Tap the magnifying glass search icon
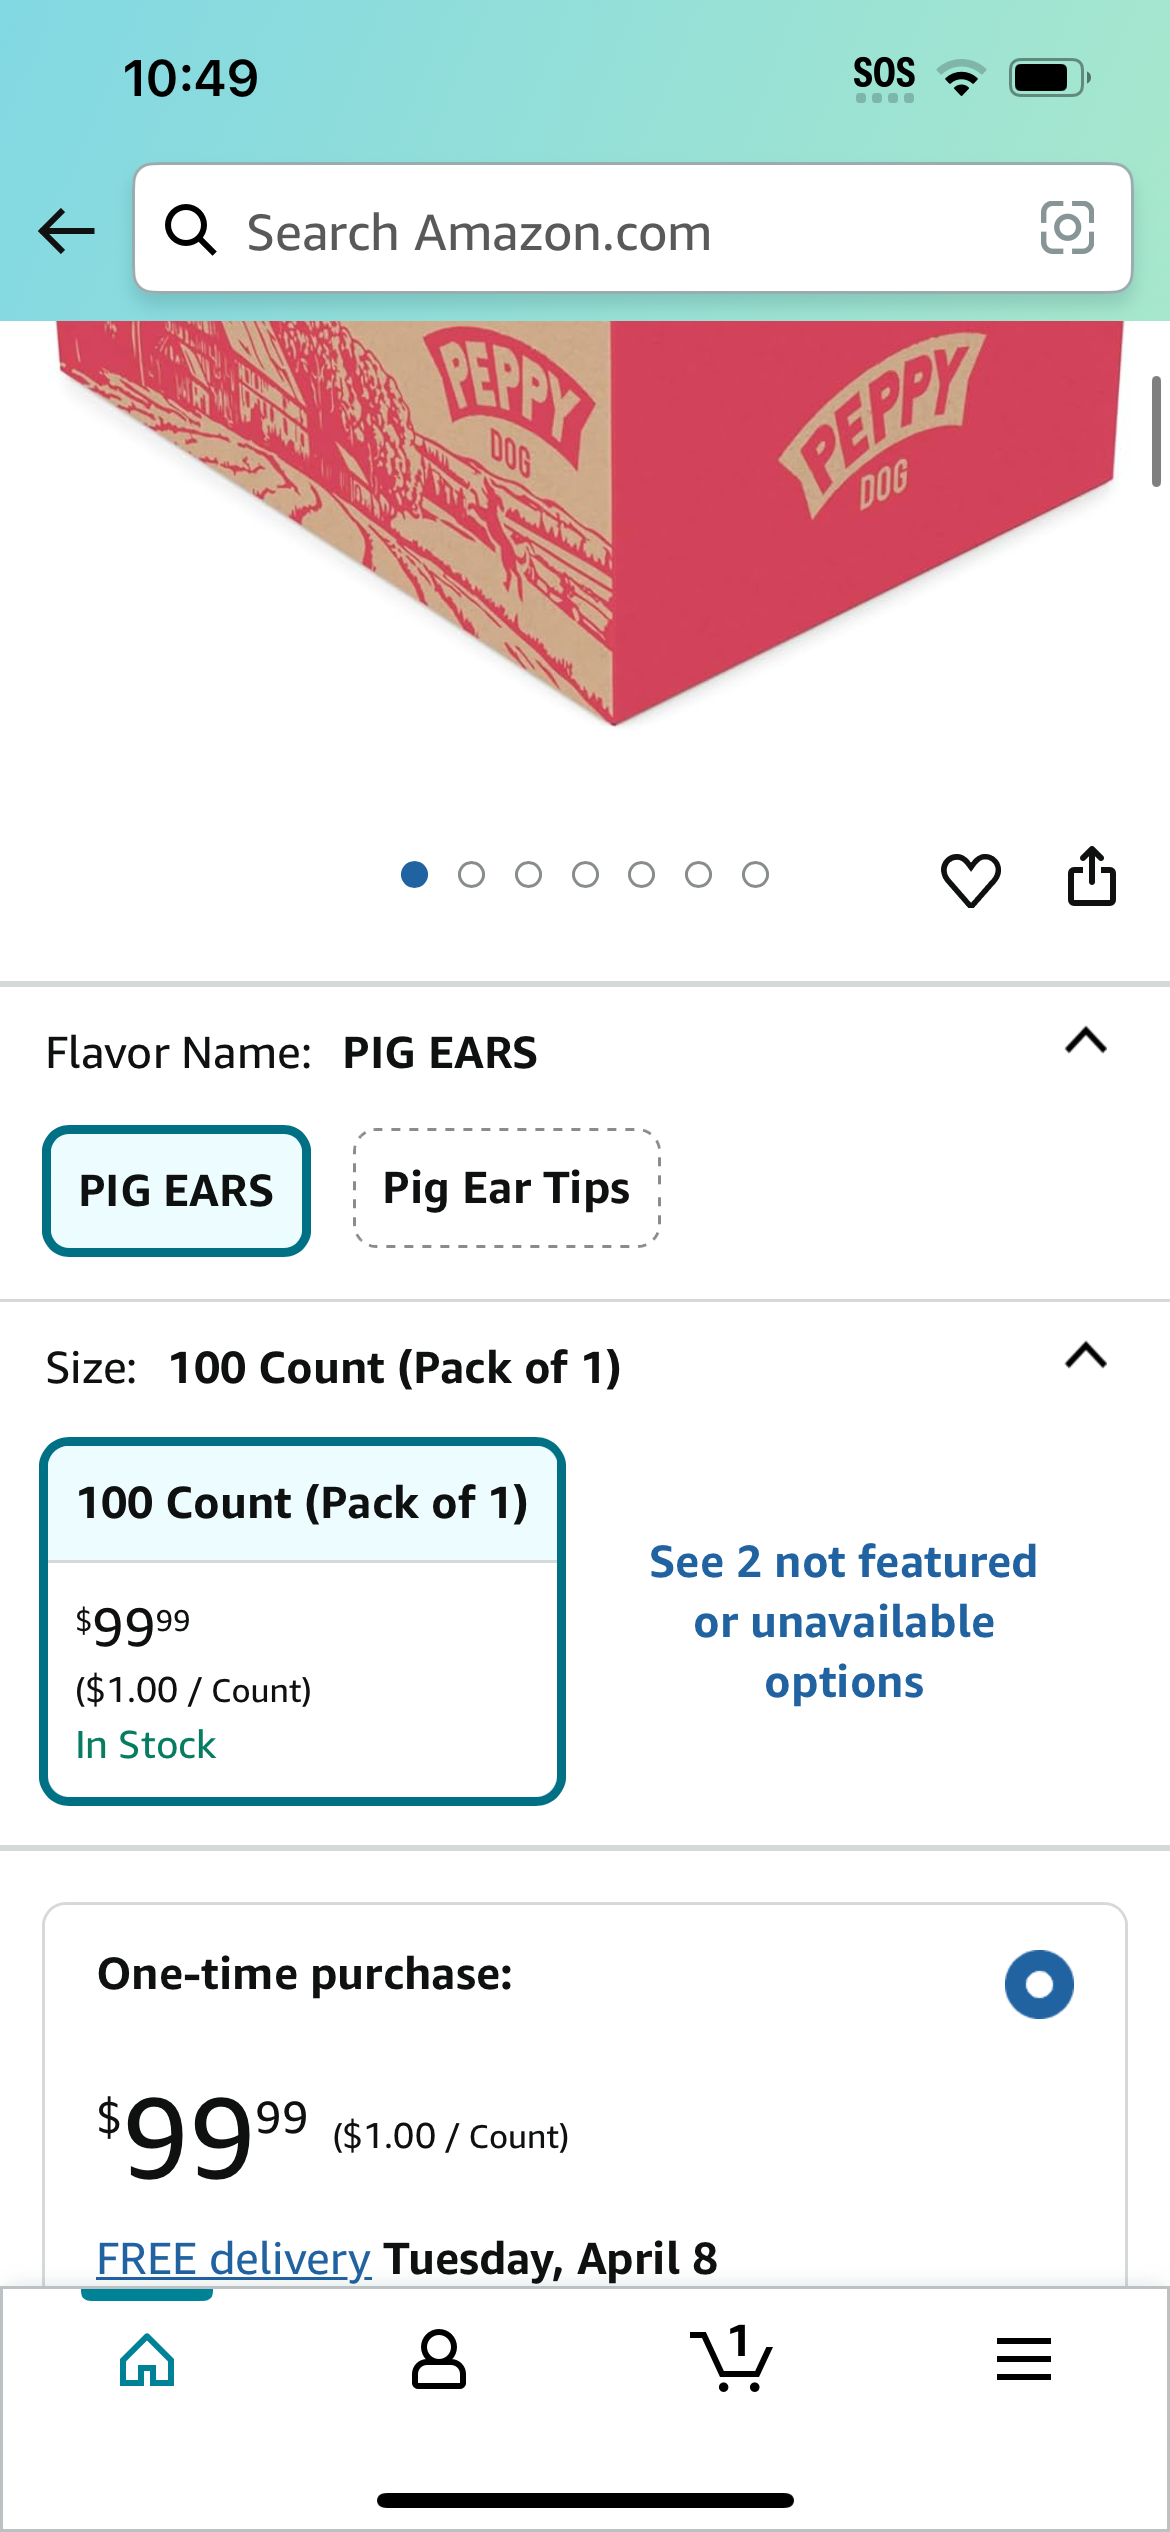The height and width of the screenshot is (2532, 1170). point(190,230)
